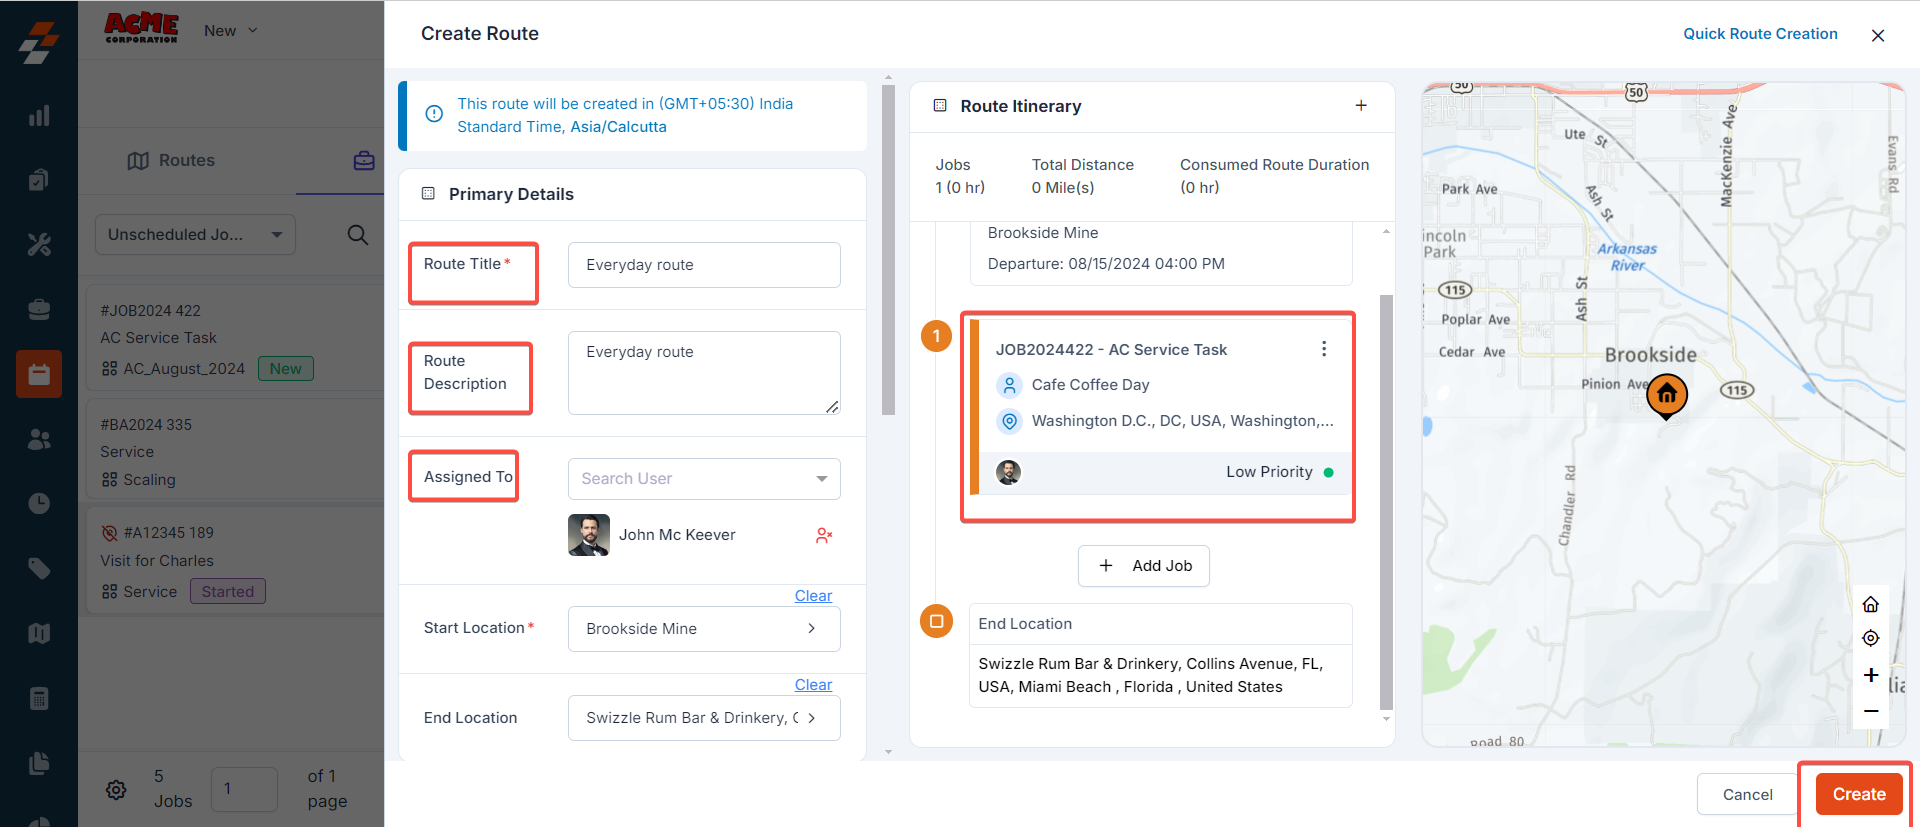
Task: Remove assigned user John Mc Keever
Action: [823, 536]
